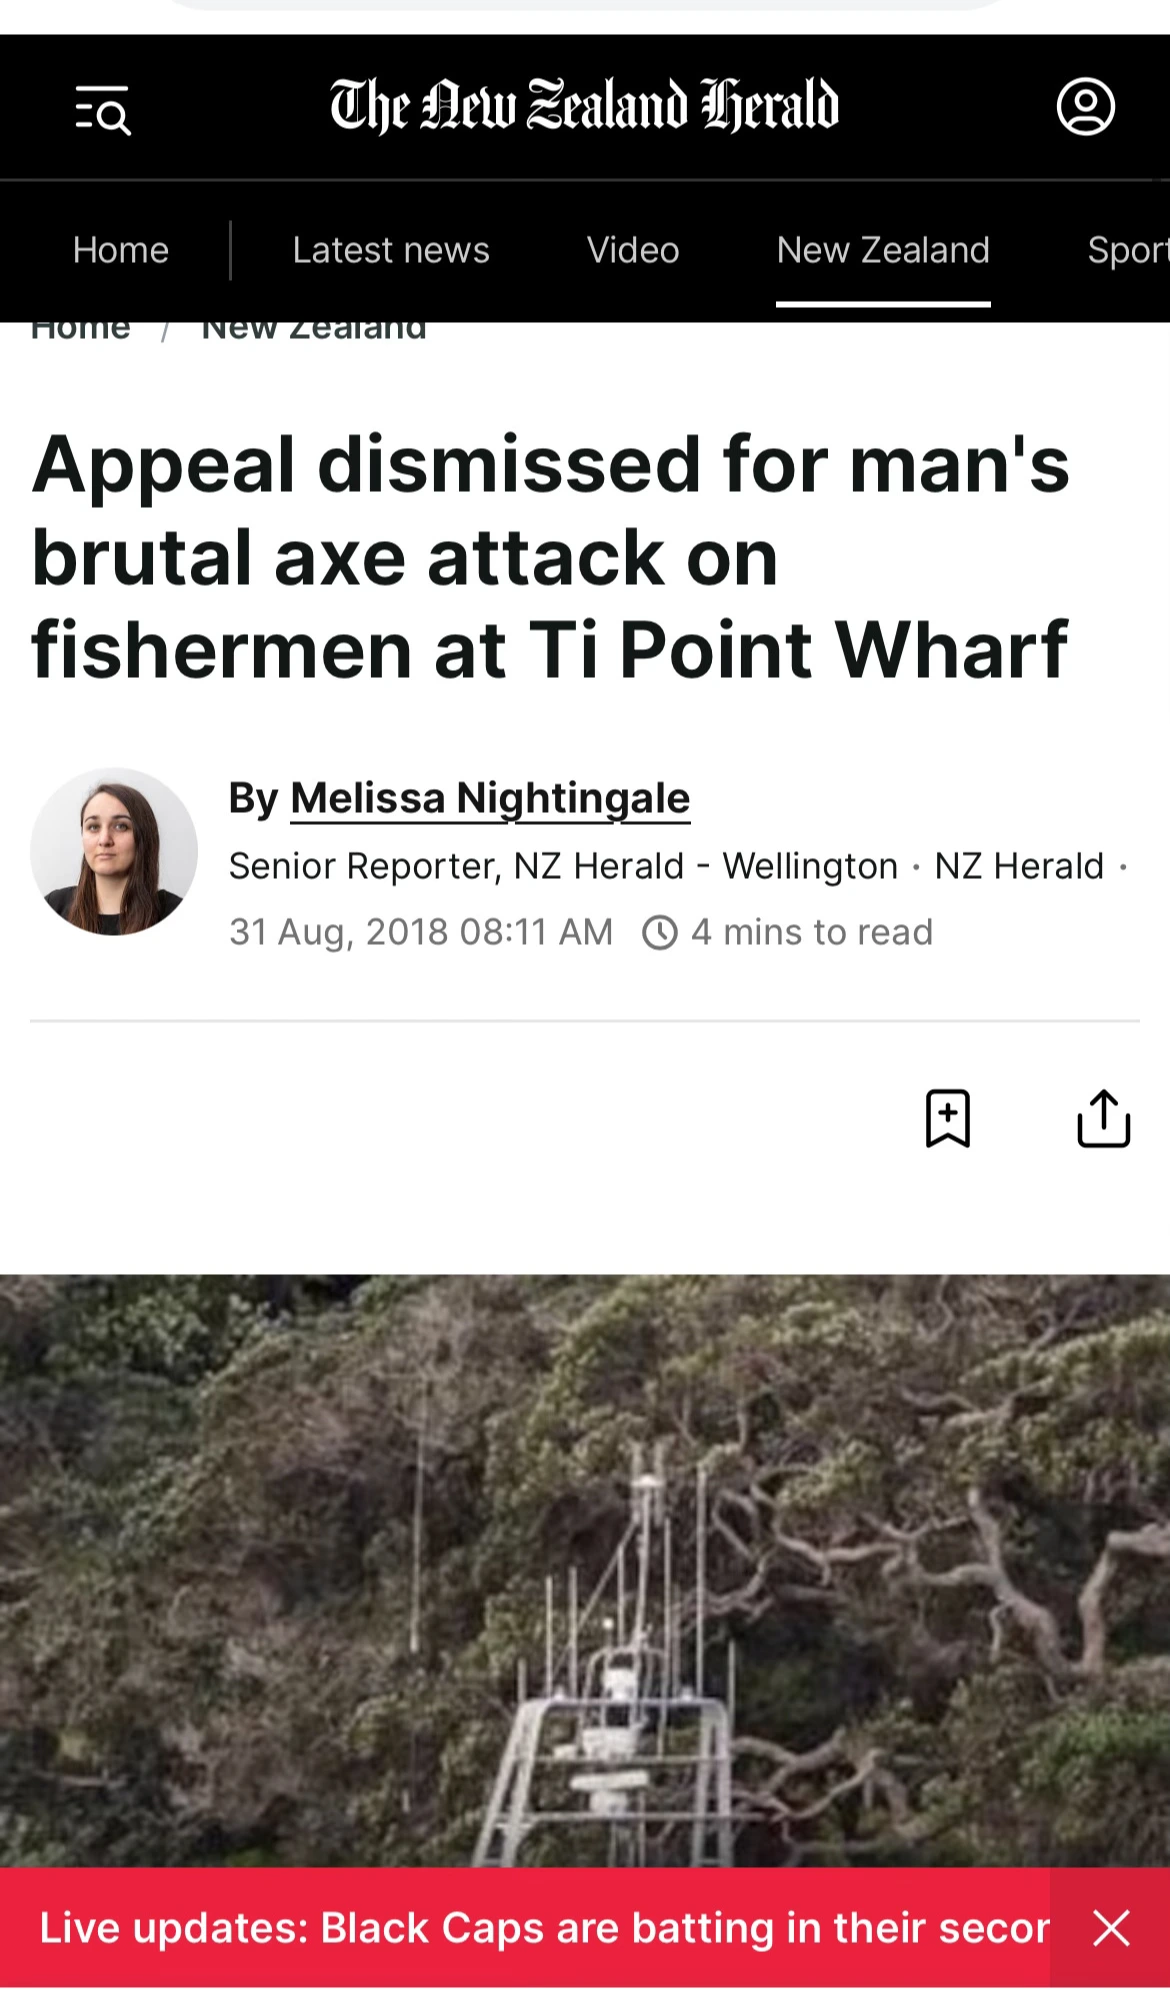
Task: Open the Ti Point Wharf article image
Action: (585, 1570)
